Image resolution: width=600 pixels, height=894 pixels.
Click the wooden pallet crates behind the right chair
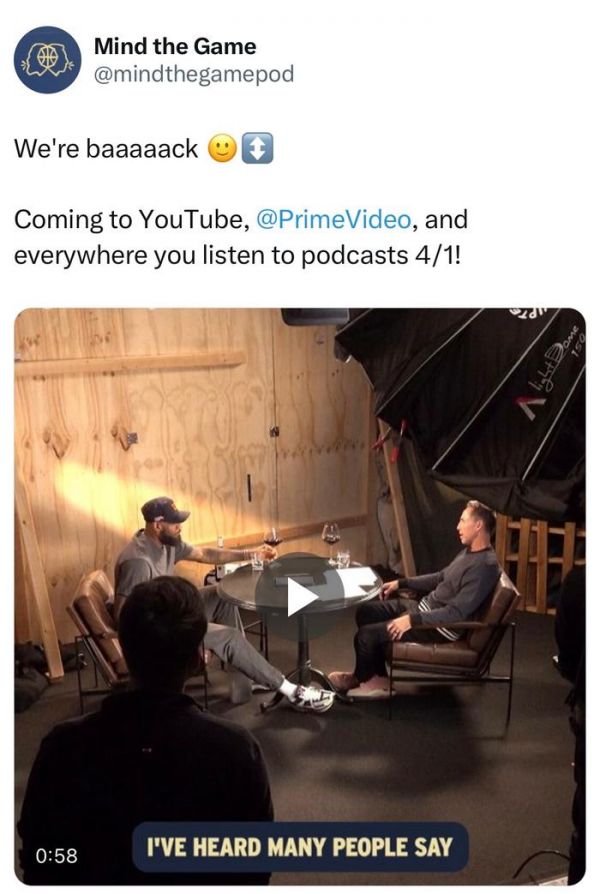[x=539, y=562]
